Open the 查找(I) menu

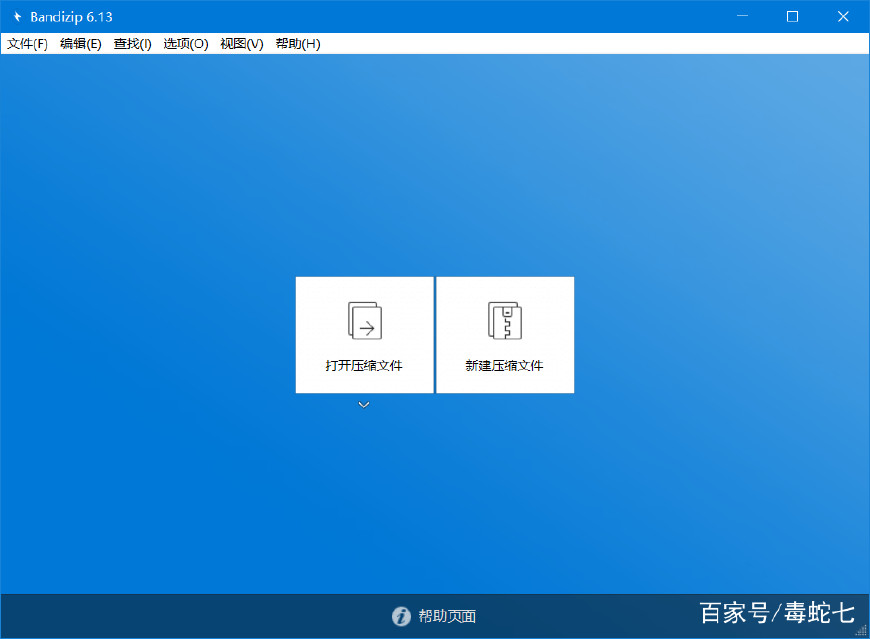[132, 44]
